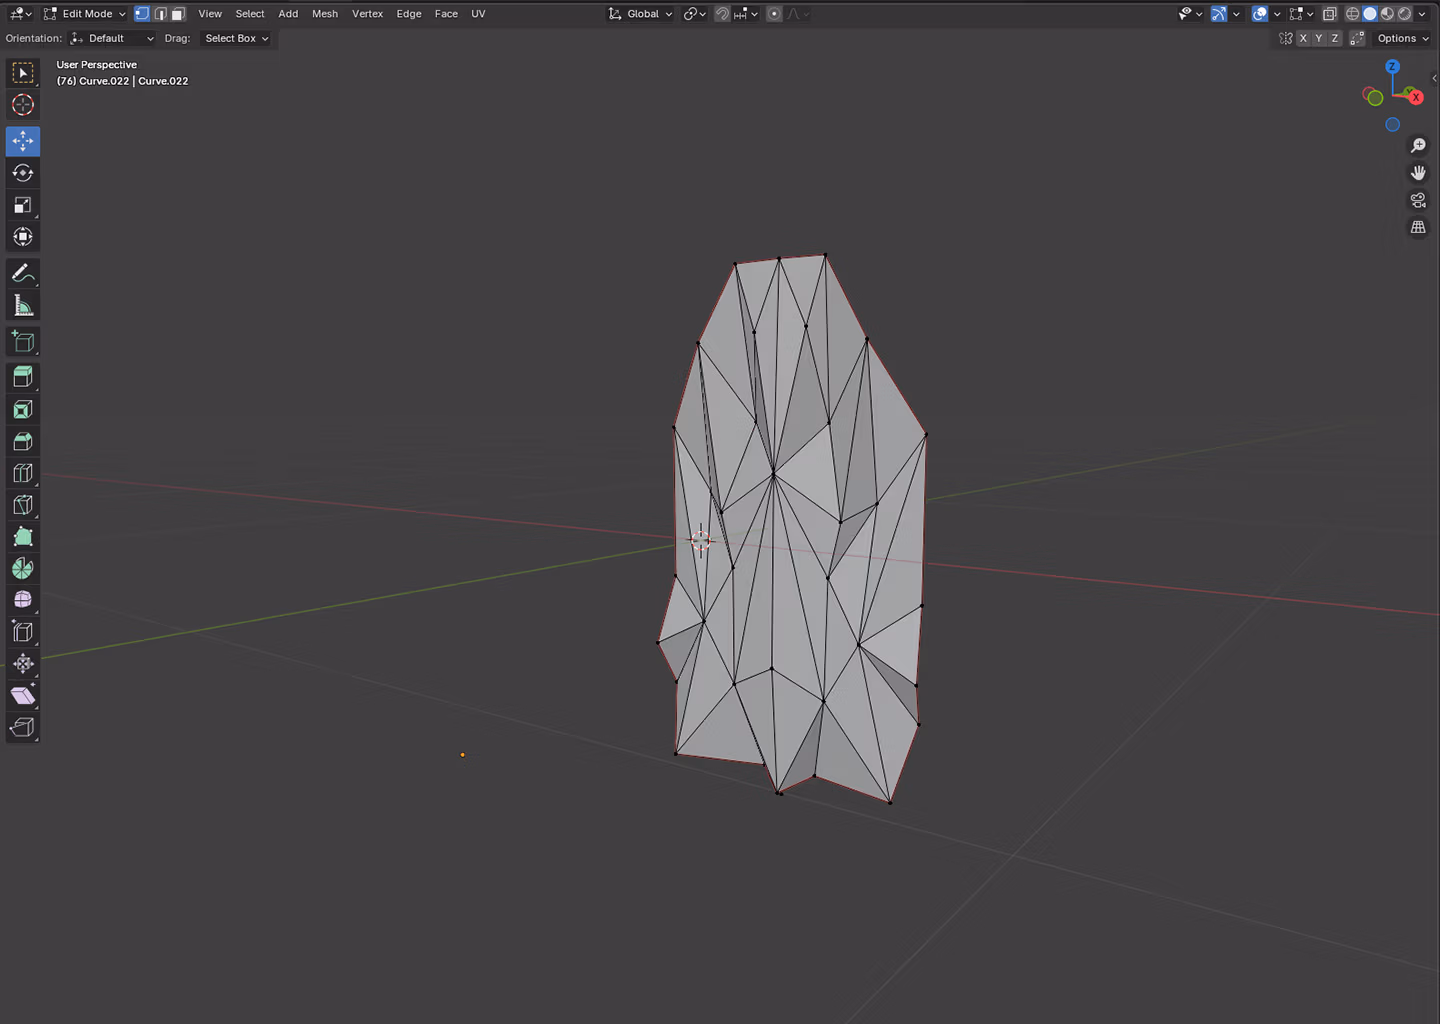Switch perspective/orthographic with grid icon
This screenshot has height=1024, width=1440.
[x=1418, y=227]
